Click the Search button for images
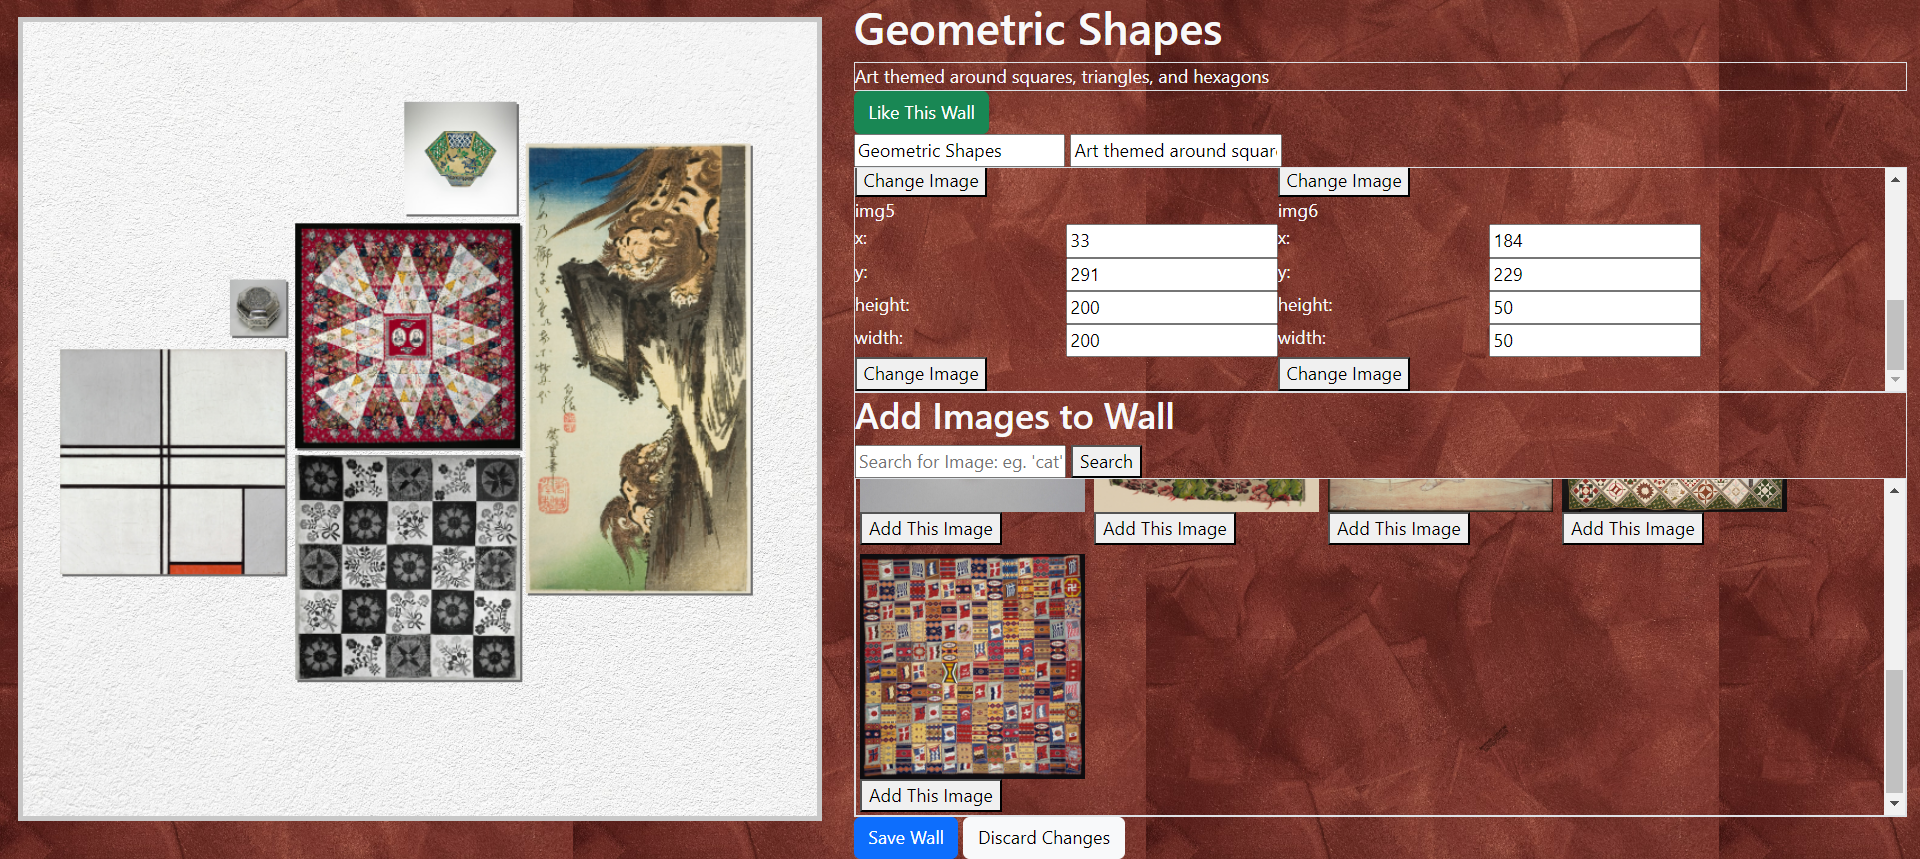The image size is (1920, 859). click(x=1105, y=462)
